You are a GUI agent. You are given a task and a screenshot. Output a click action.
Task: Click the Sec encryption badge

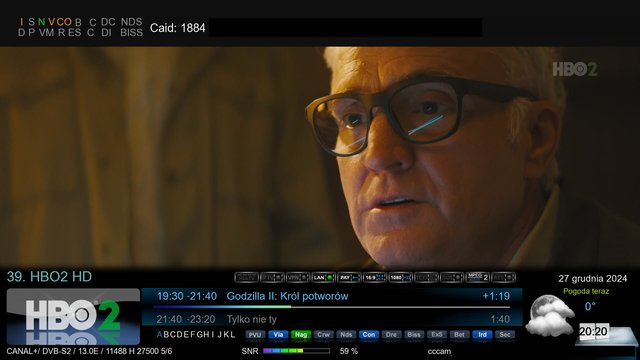tap(505, 335)
